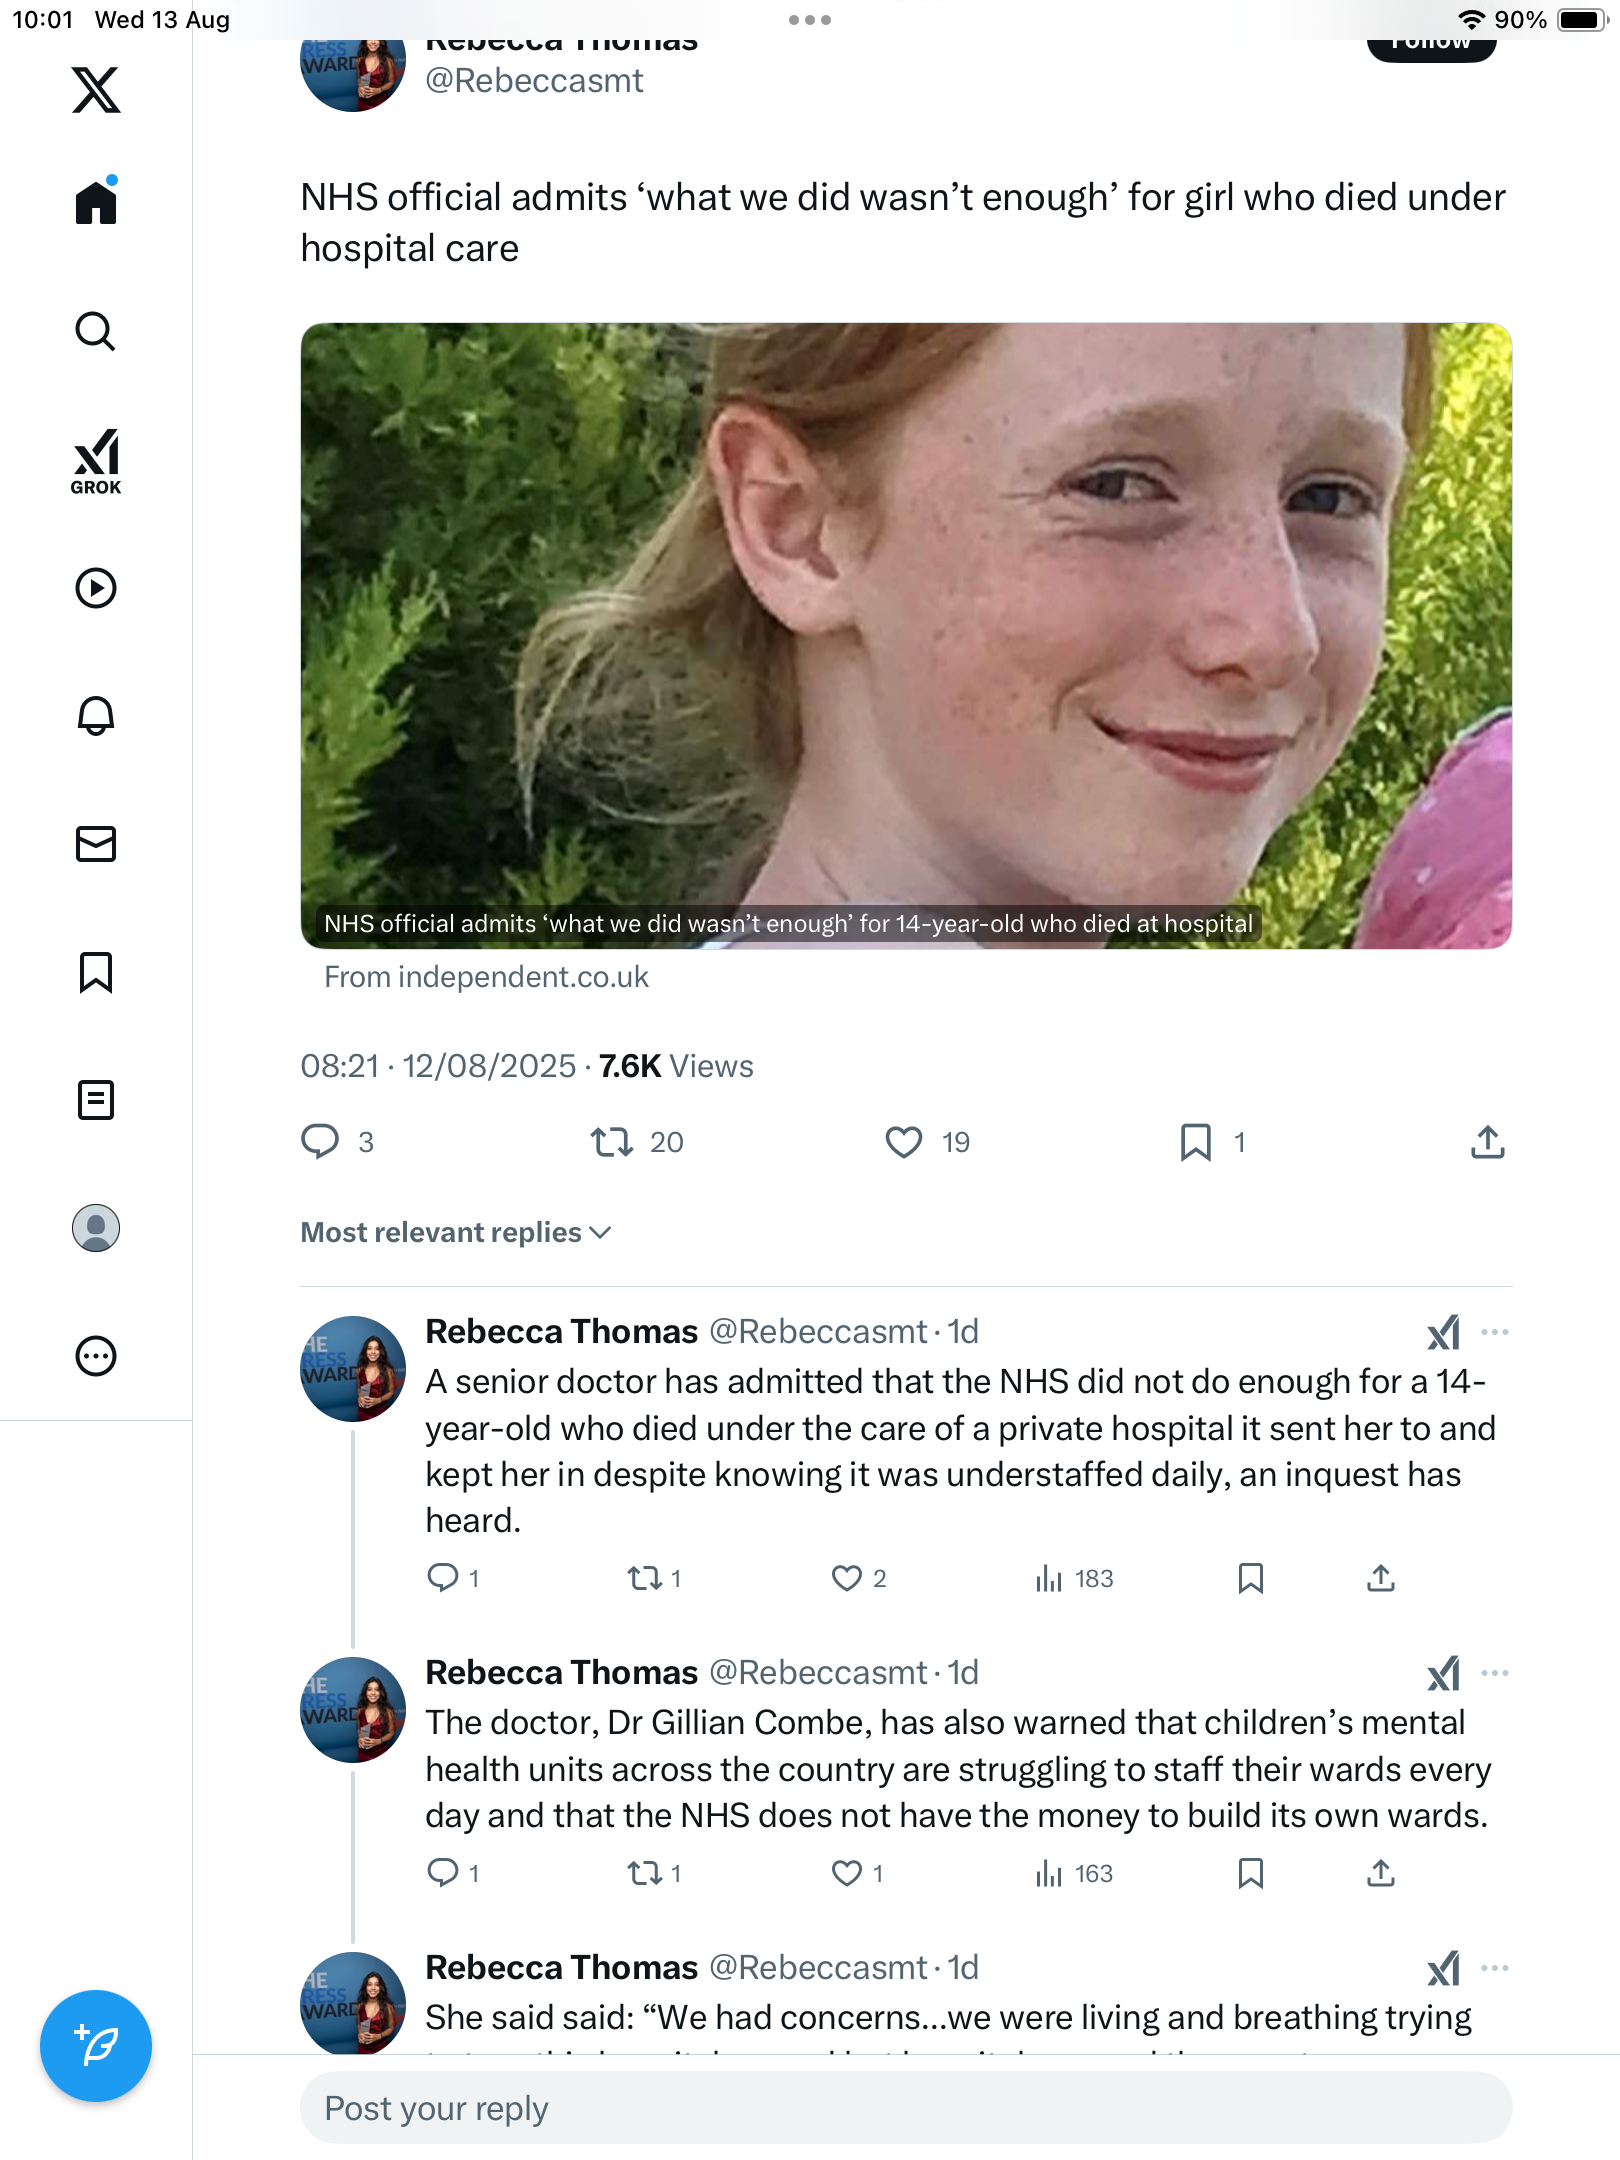Open more options on first reply
The image size is (1620, 2160).
pyautogui.click(x=1494, y=1332)
